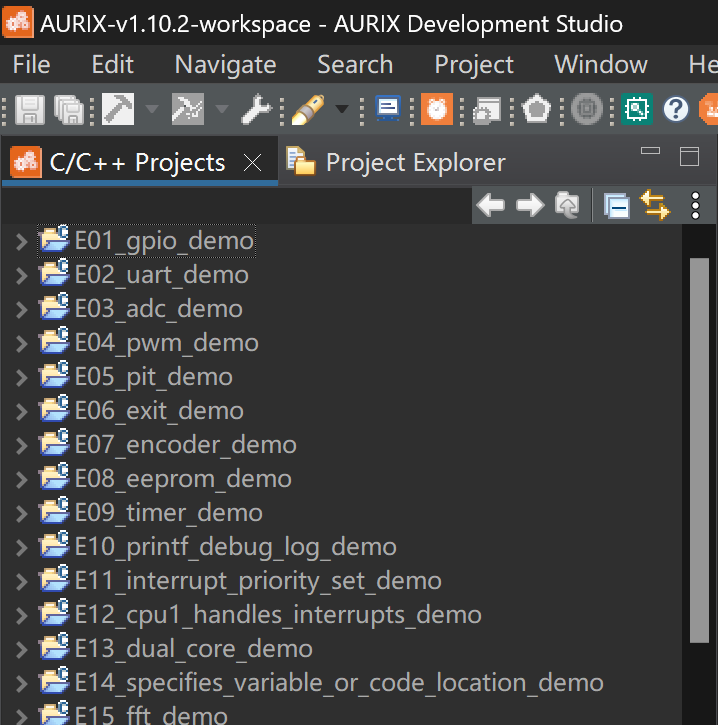Open the File menu
Screen dimensions: 718x725
point(31,64)
